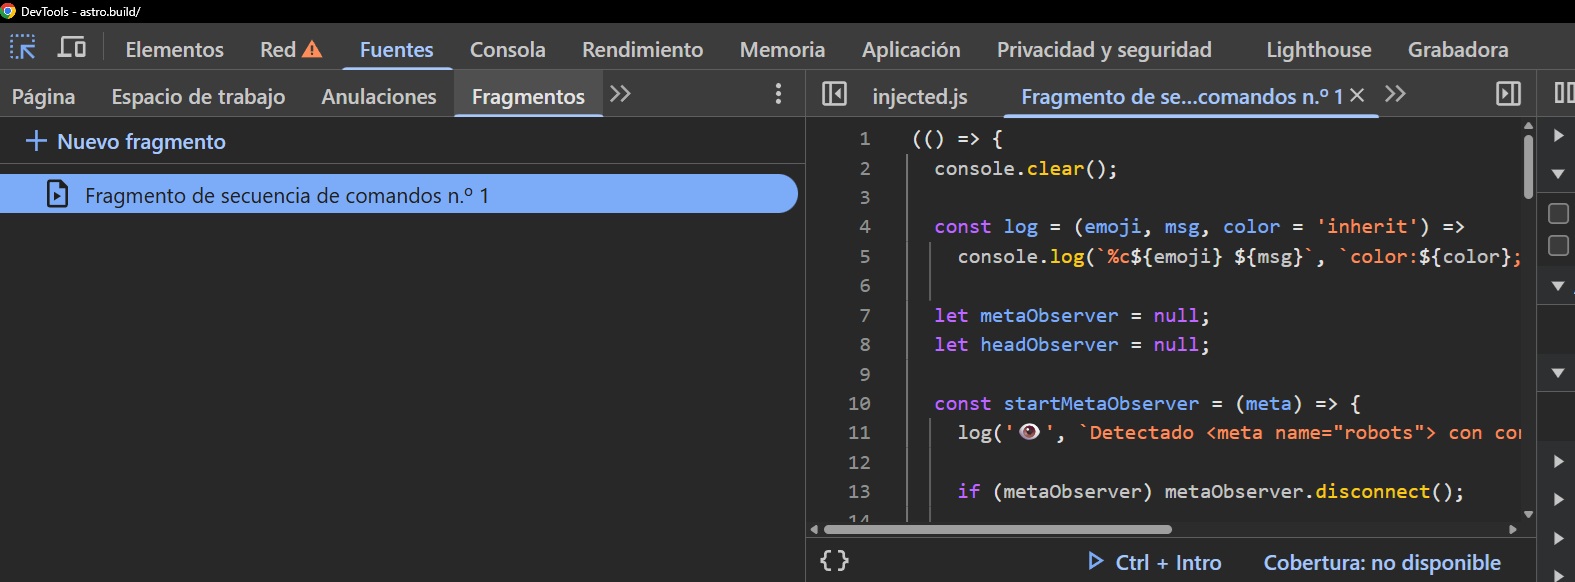This screenshot has height=582, width=1575.
Task: Click the three-dot menu in navigator pane
Action: 778,94
